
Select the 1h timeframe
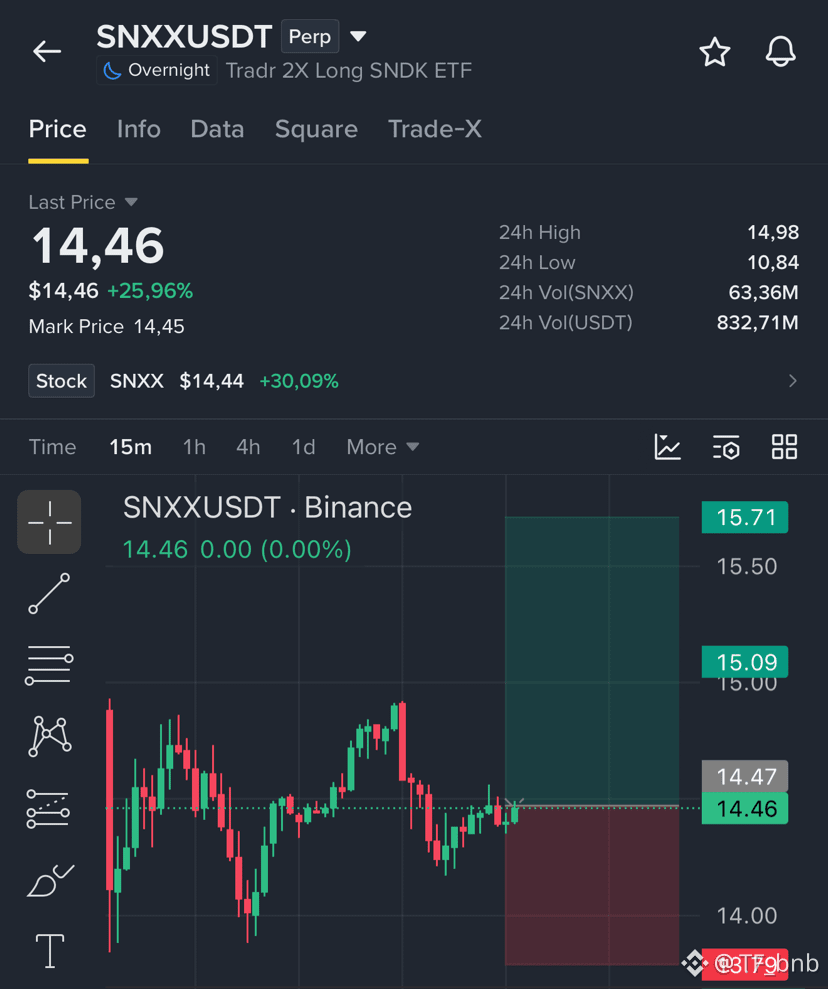(x=194, y=447)
